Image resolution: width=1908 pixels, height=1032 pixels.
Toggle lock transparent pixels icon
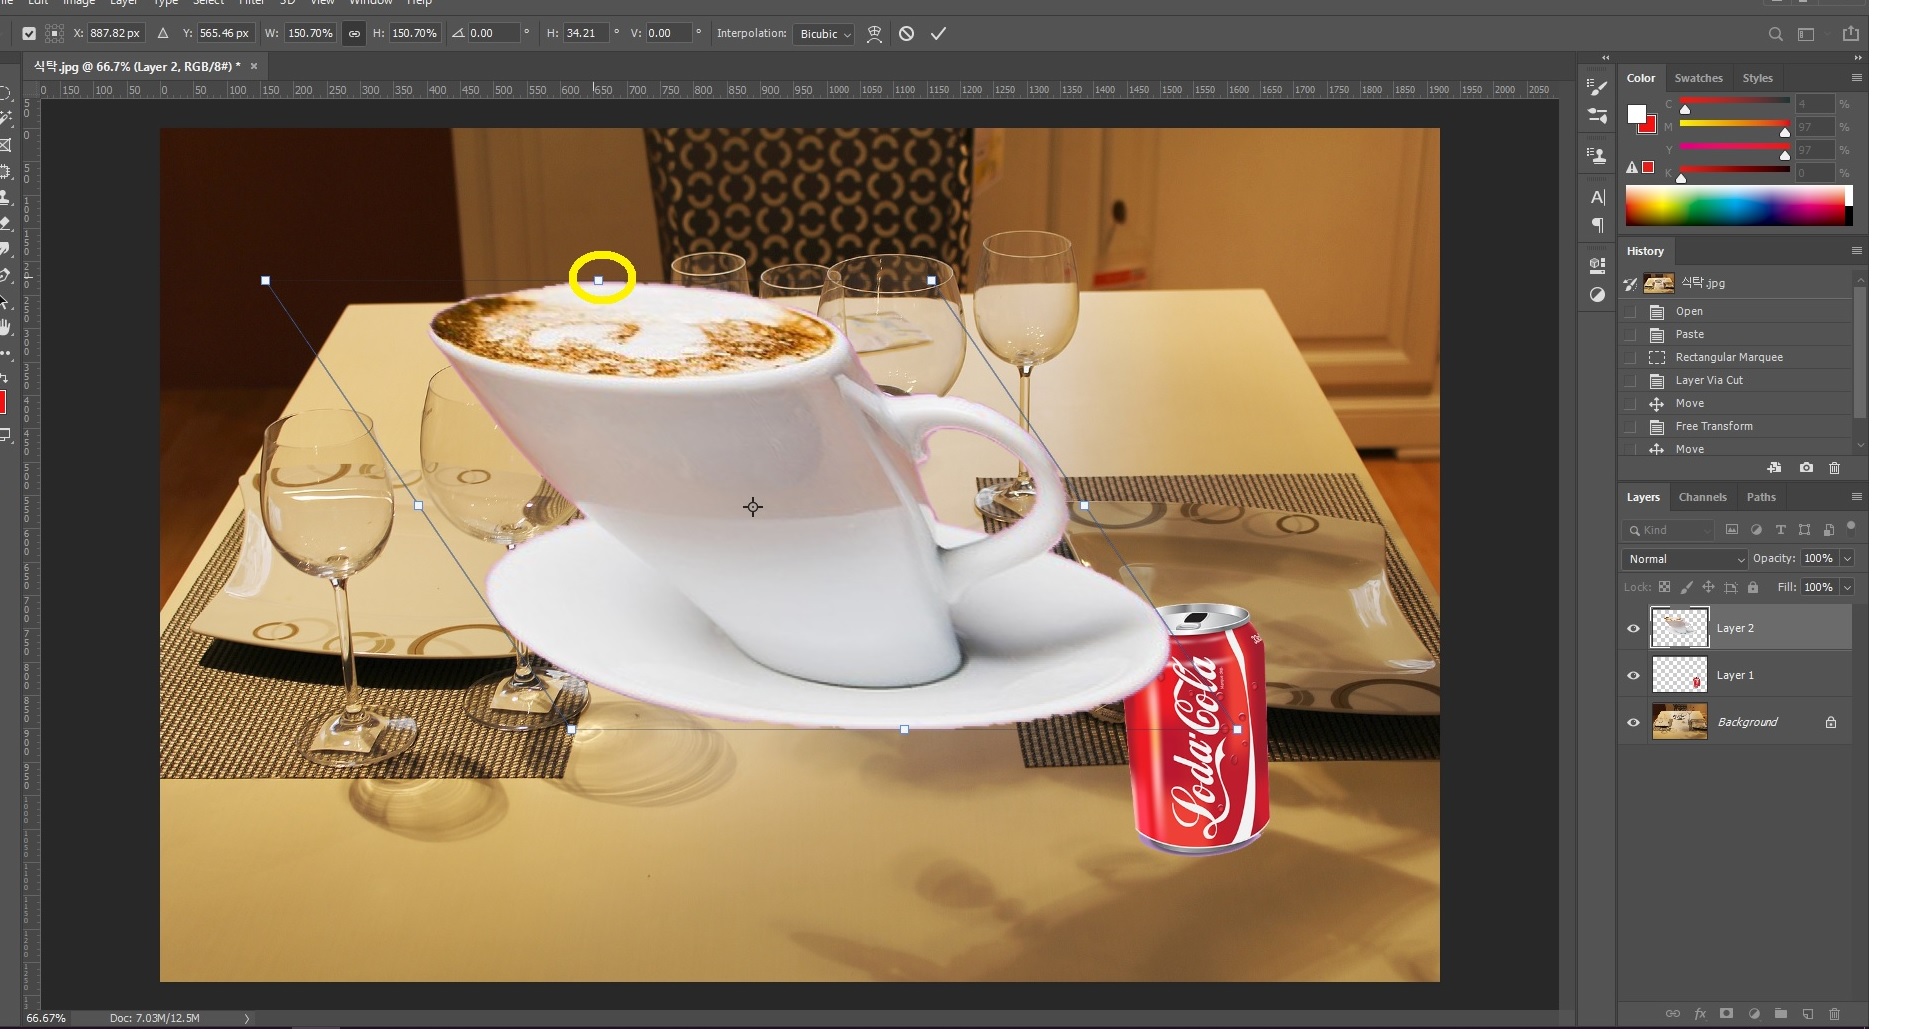[1664, 587]
